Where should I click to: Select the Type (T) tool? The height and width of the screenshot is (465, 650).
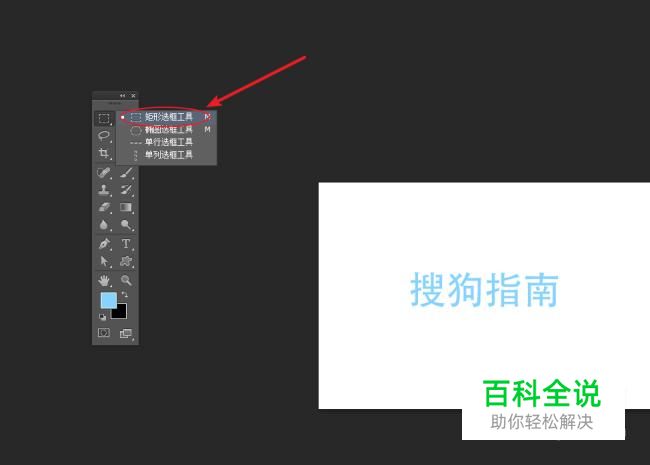126,243
